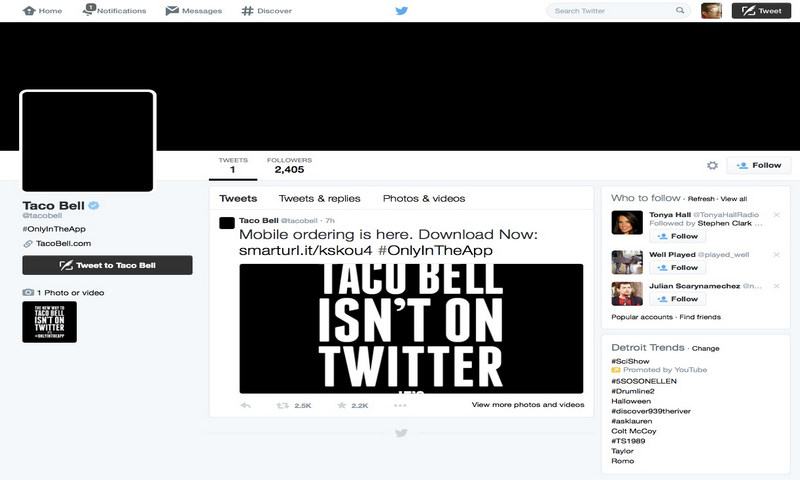800x480 pixels.
Task: Dismiss Well Played follow suggestion
Action: [x=776, y=254]
